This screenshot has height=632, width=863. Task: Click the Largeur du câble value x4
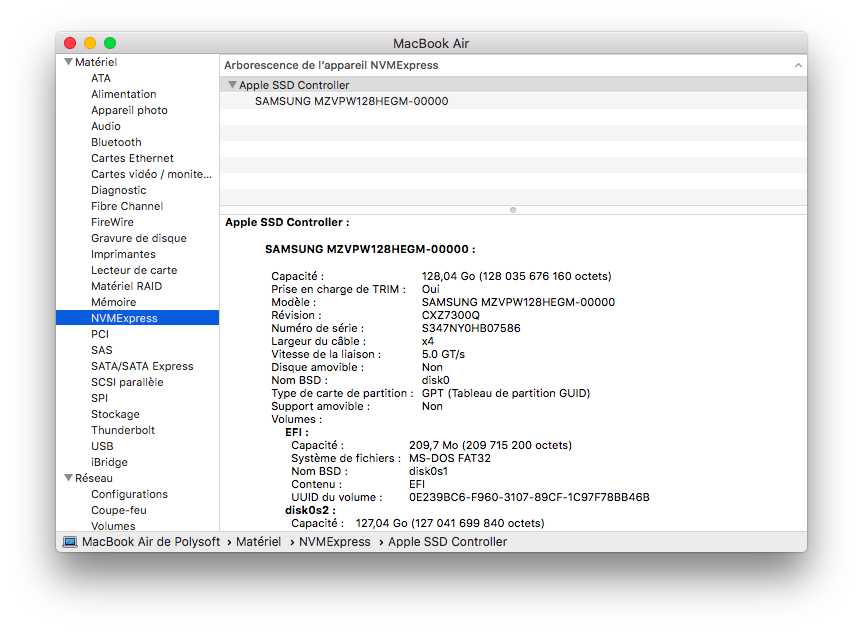click(428, 341)
